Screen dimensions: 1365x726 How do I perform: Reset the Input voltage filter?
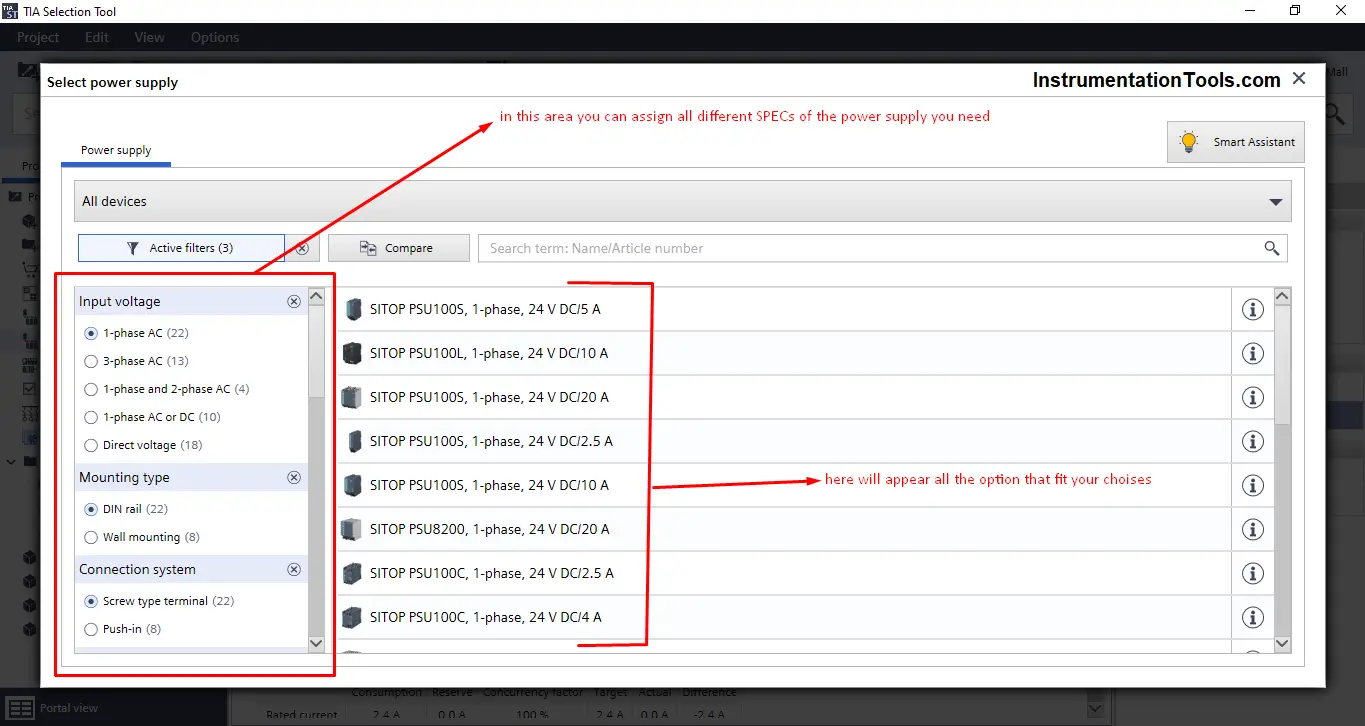[294, 301]
